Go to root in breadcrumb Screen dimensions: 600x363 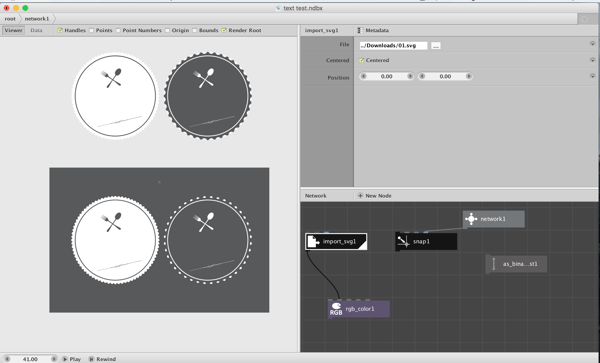tap(10, 18)
